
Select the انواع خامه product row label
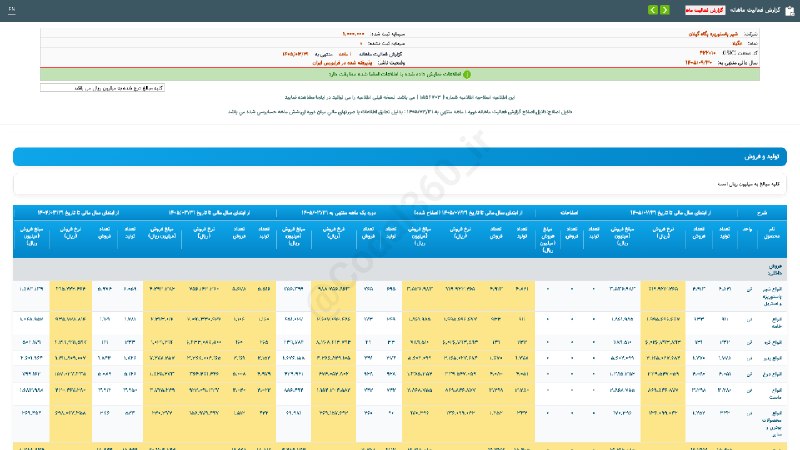coord(775,322)
